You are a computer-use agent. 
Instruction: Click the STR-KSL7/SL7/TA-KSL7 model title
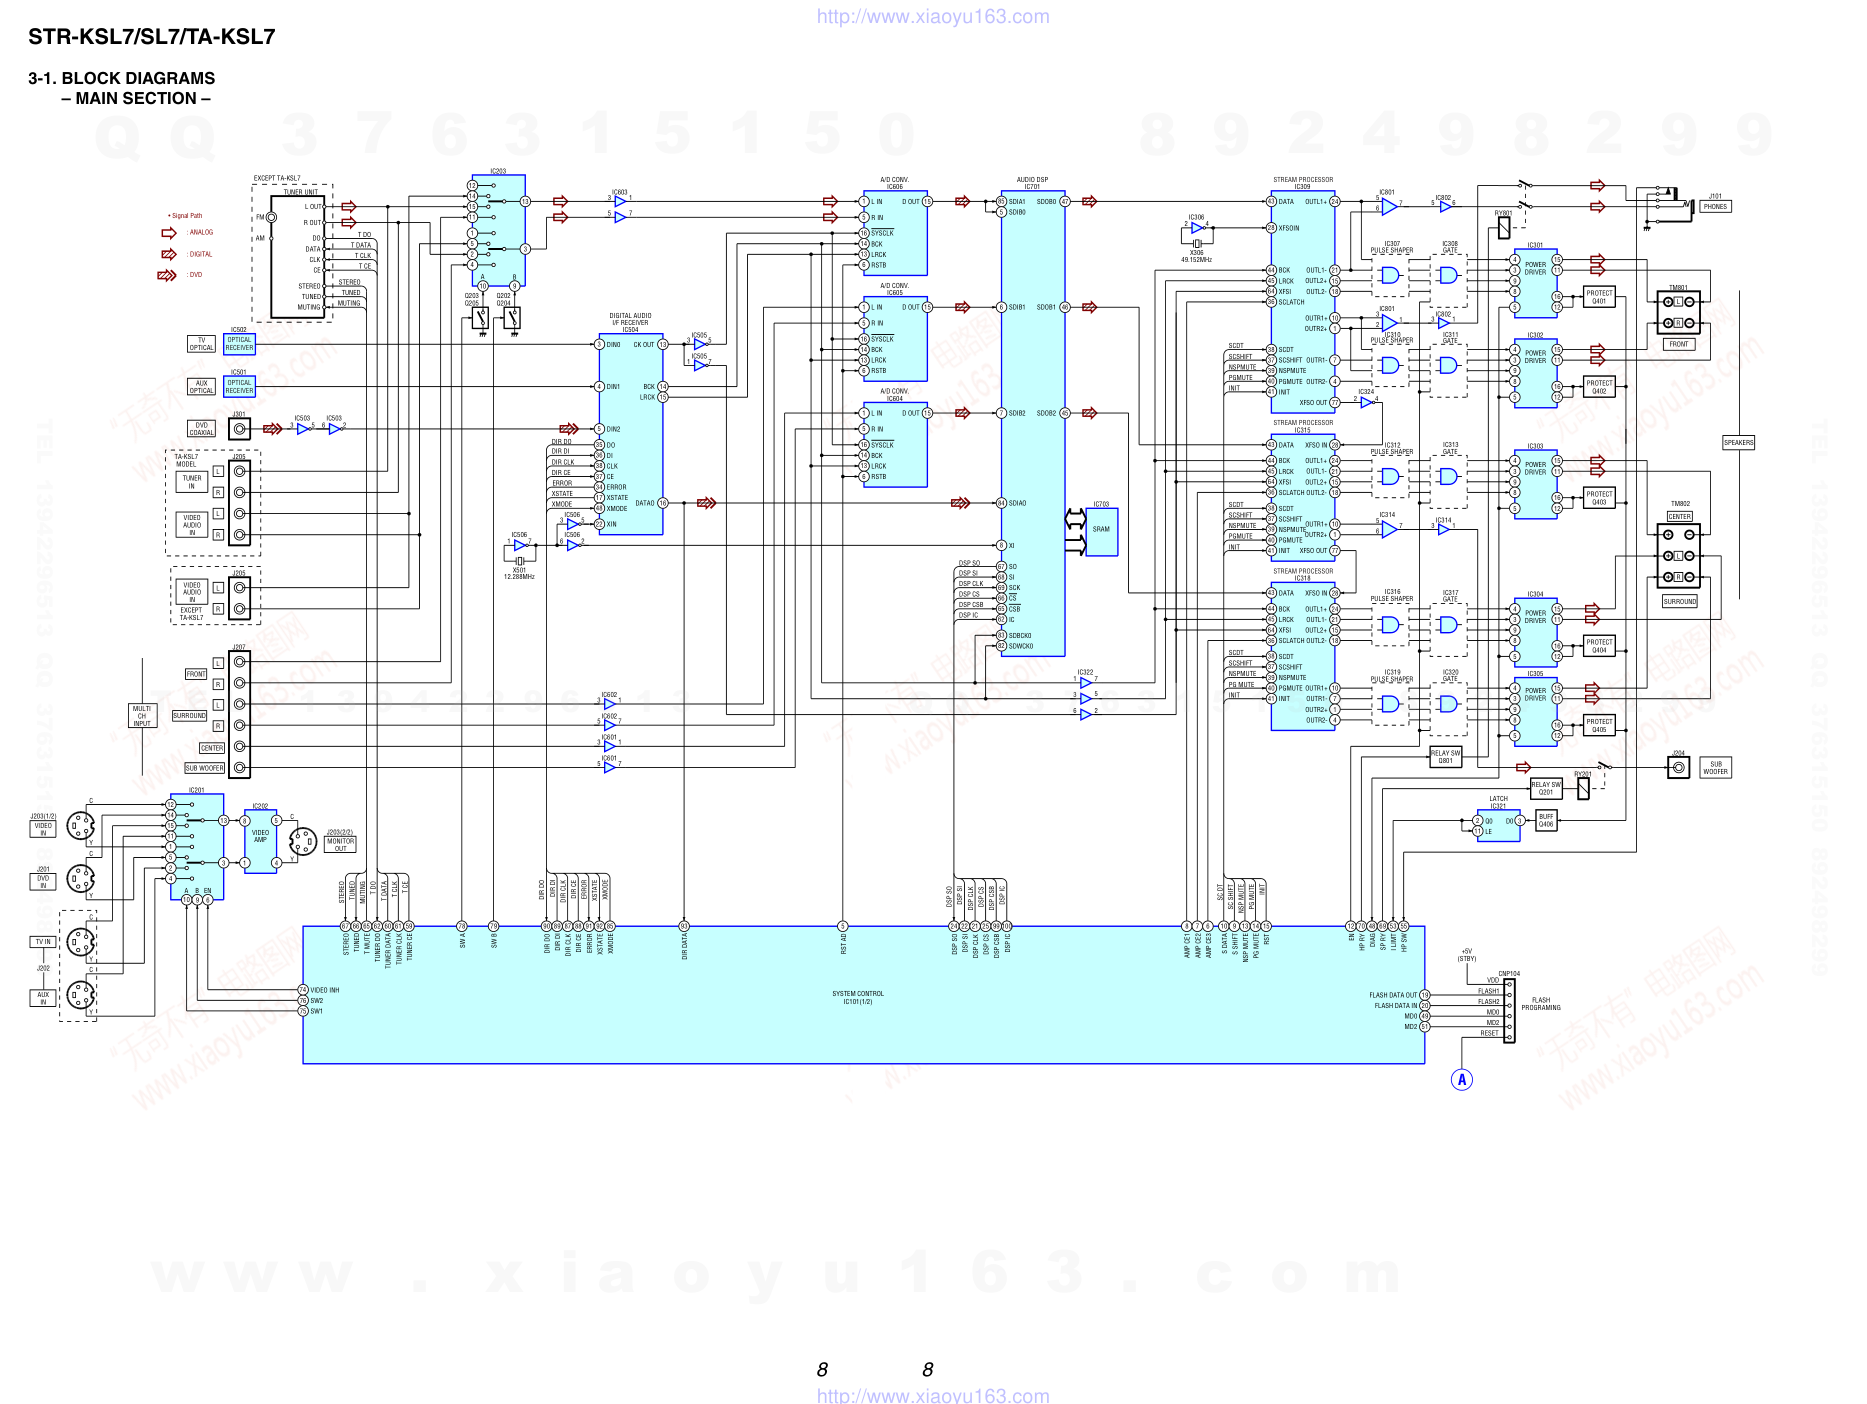151,37
